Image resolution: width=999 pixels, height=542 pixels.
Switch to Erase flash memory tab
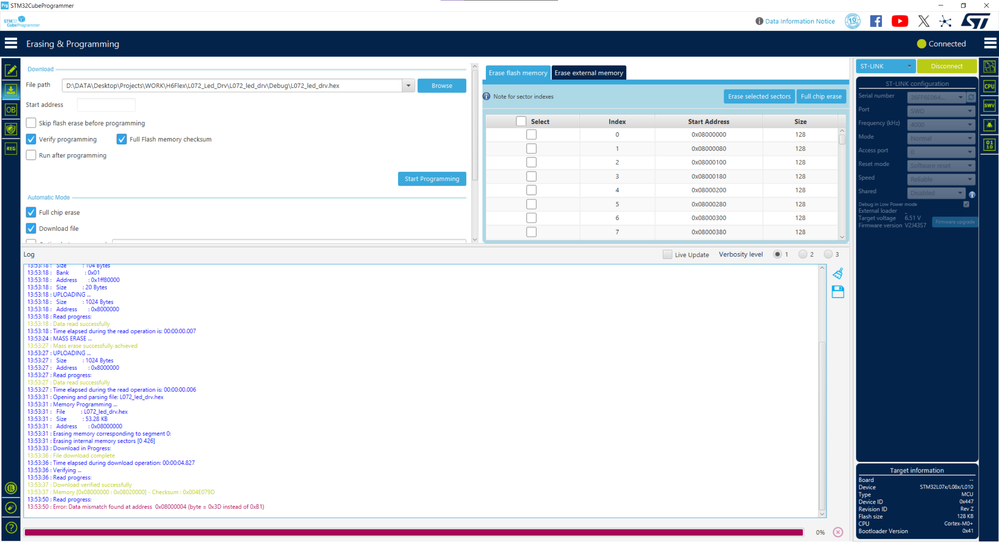517,73
